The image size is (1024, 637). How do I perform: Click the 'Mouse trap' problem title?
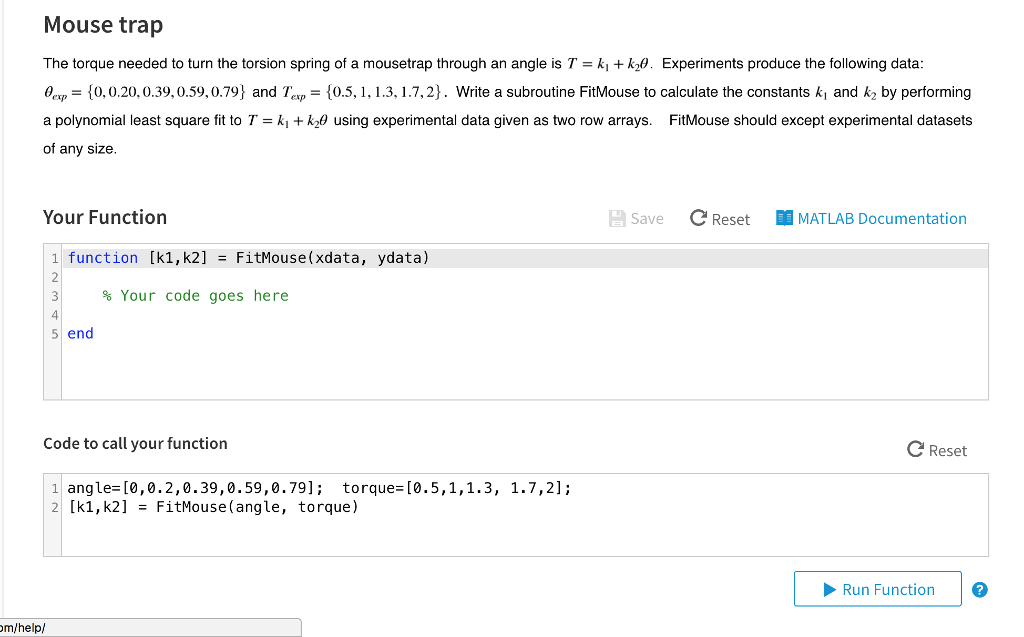tap(103, 24)
